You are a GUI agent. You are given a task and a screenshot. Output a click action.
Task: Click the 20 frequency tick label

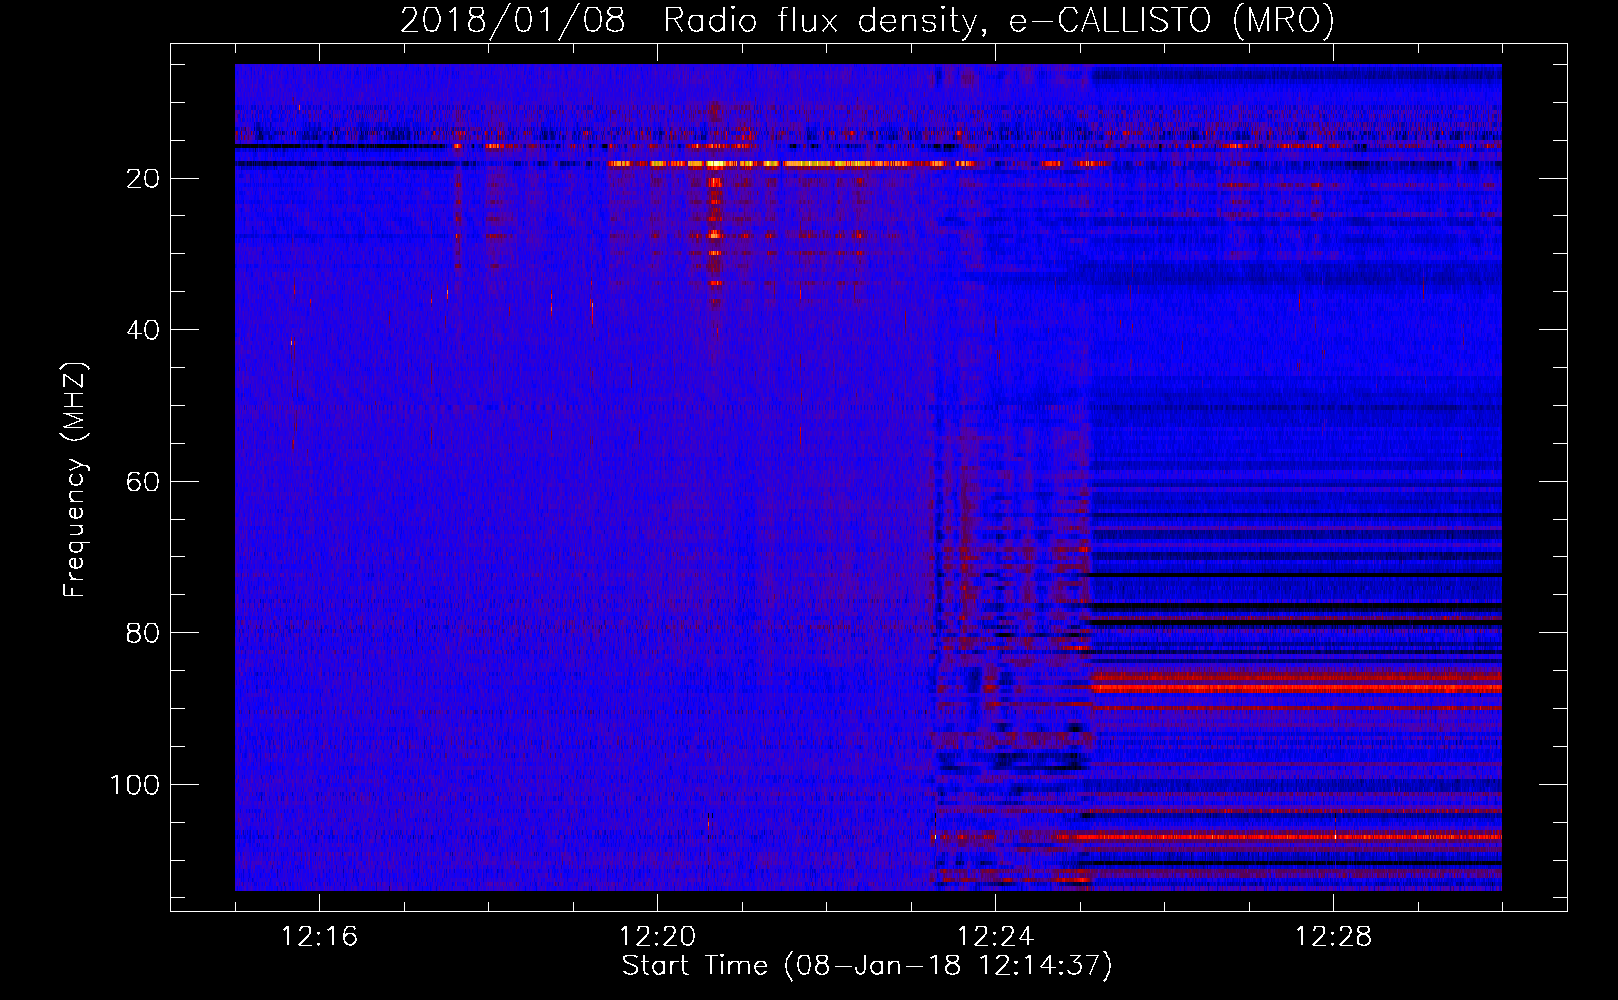(144, 179)
